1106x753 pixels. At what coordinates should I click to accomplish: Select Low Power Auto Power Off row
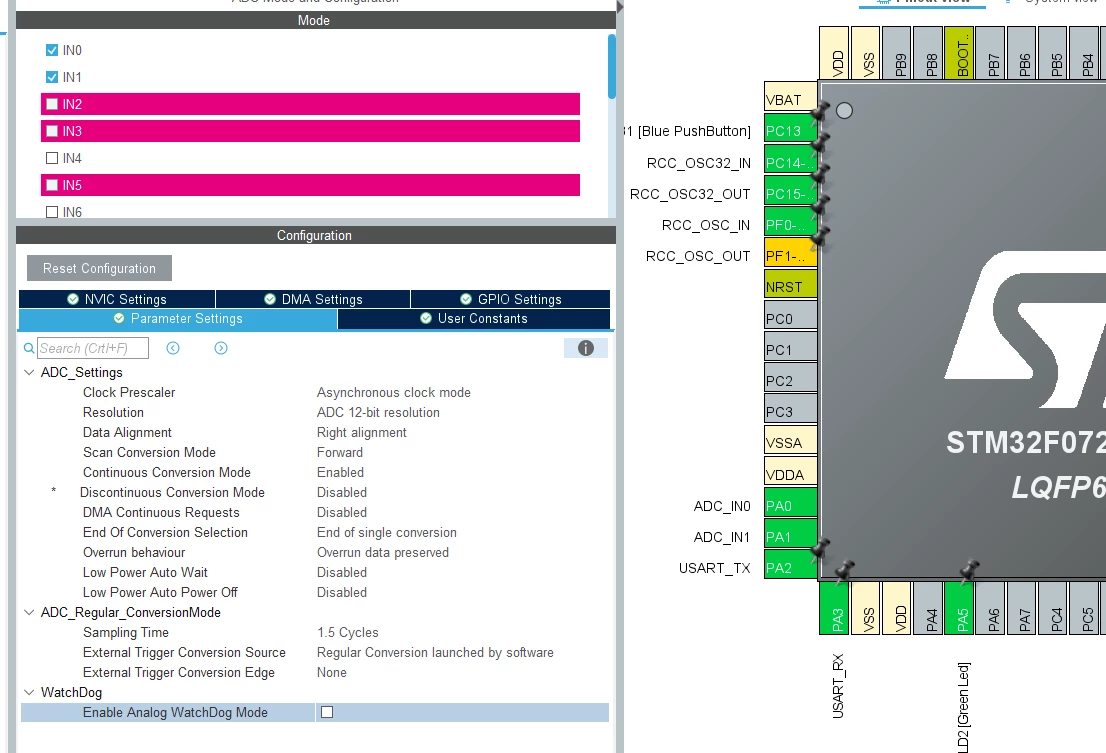[315, 592]
